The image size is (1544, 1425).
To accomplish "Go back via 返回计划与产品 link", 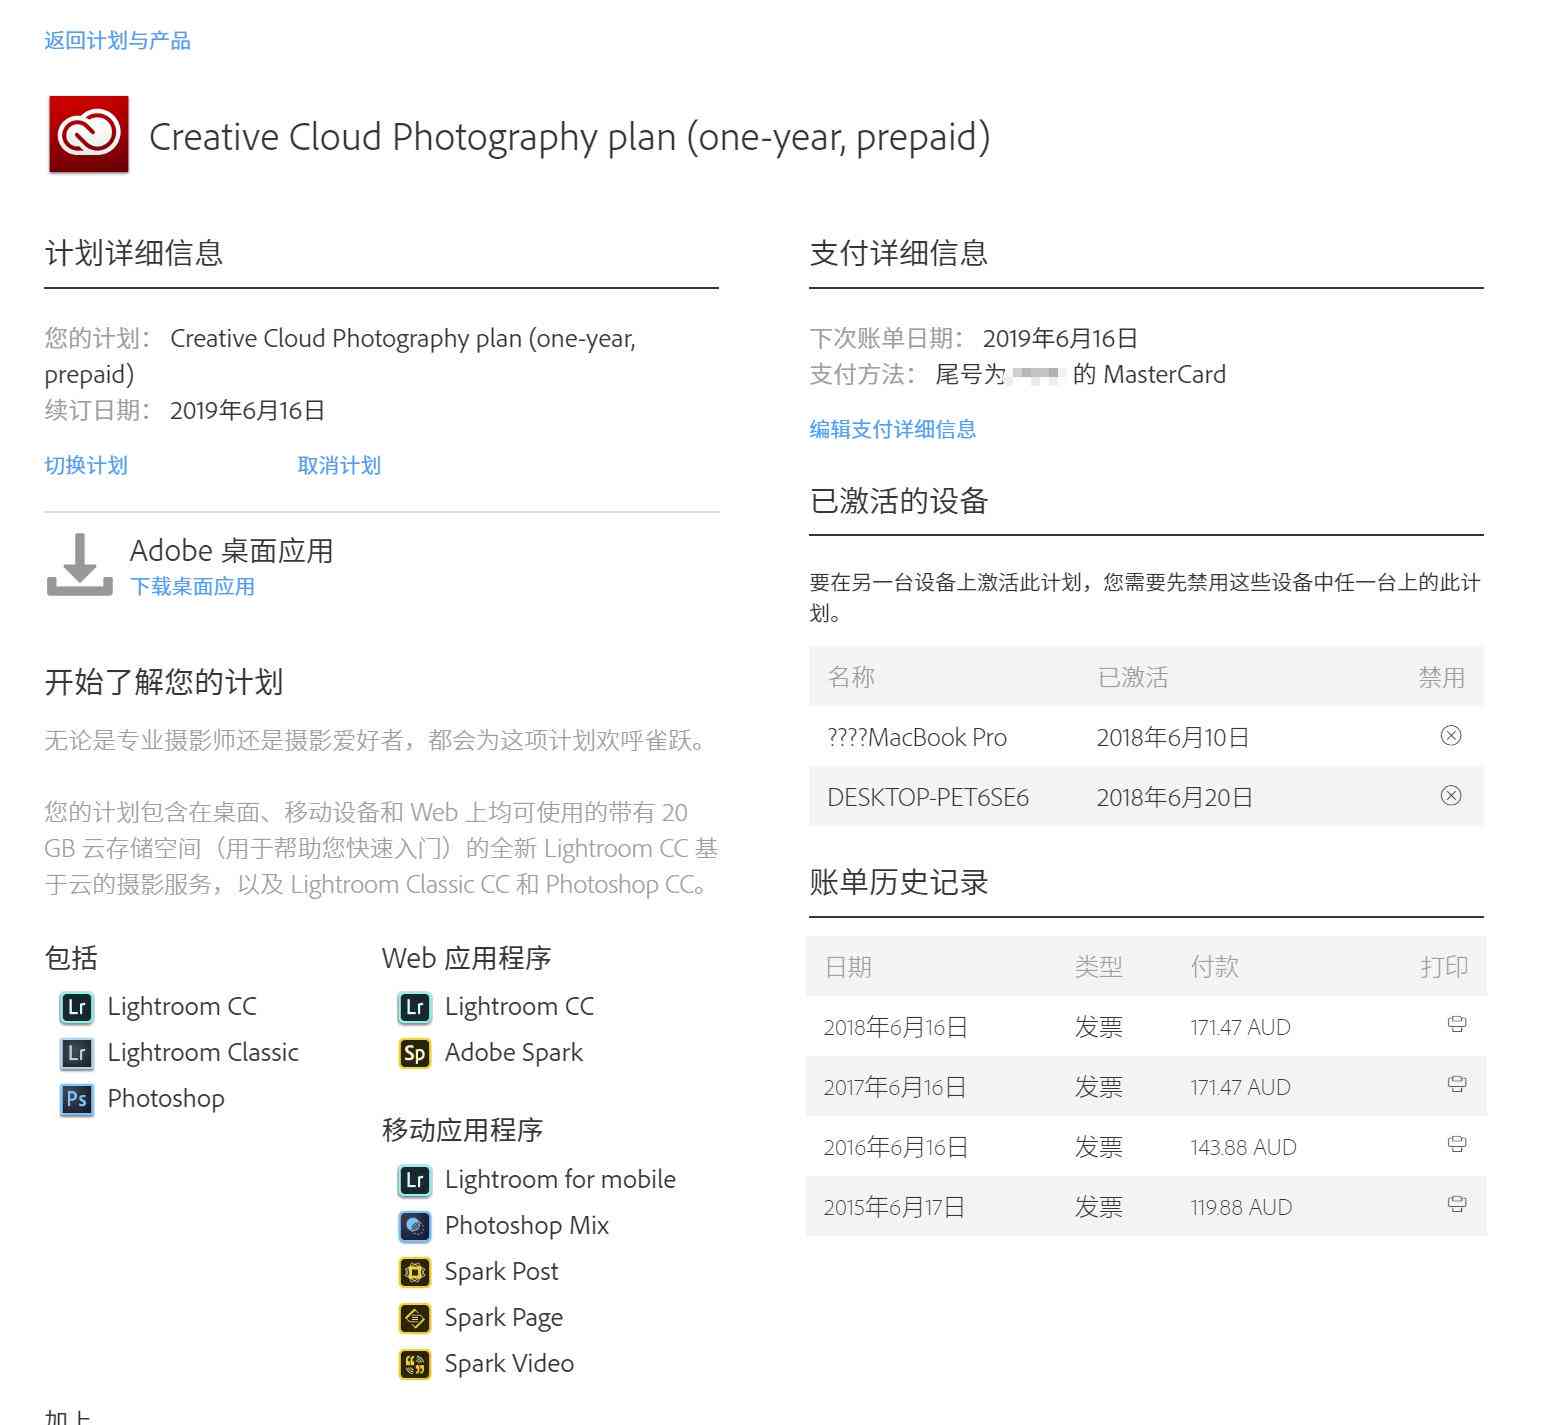I will [x=117, y=40].
